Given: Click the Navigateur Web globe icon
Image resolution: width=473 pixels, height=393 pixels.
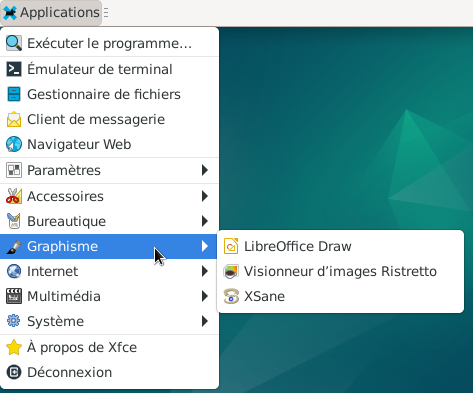Looking at the screenshot, I should coord(14,144).
